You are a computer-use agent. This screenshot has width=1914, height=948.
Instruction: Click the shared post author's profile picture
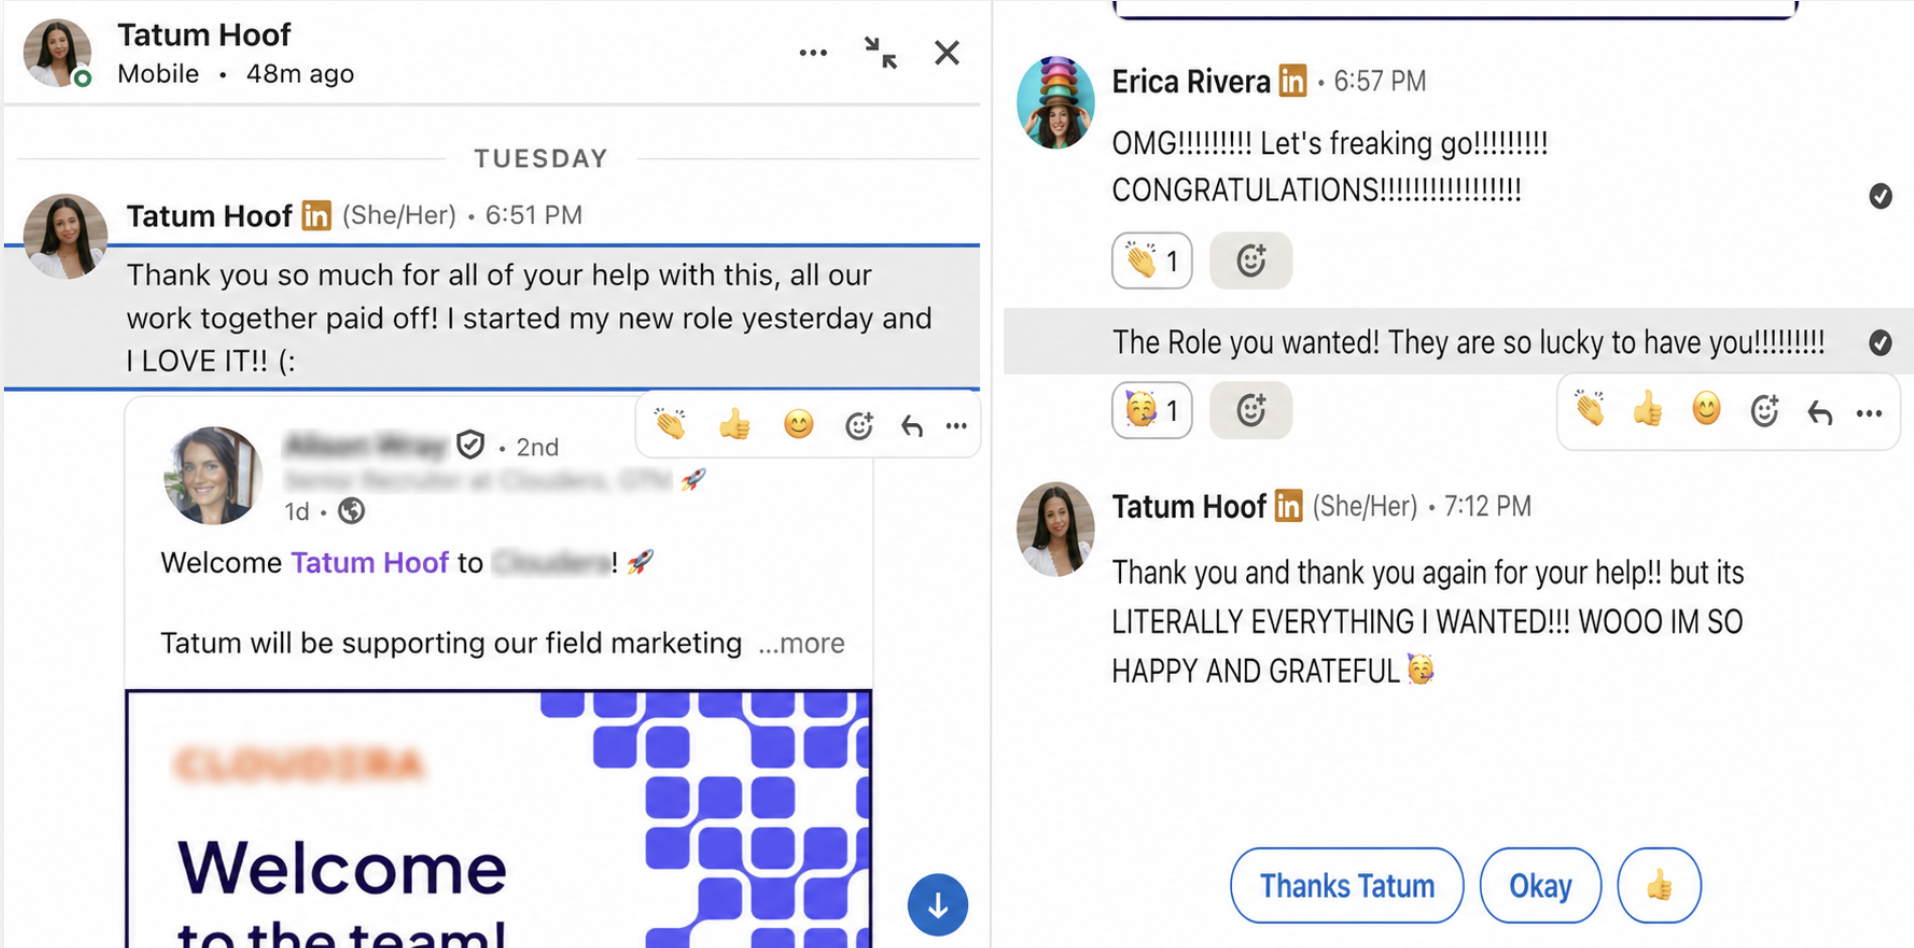pyautogui.click(x=211, y=476)
